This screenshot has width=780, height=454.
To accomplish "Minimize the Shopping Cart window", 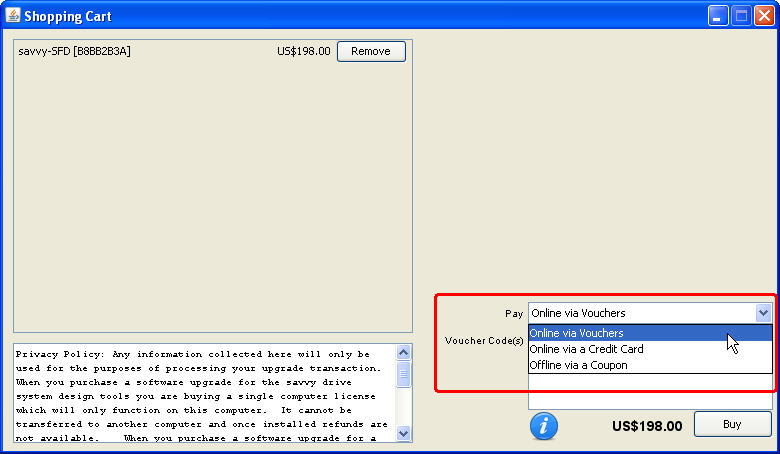I will [717, 15].
